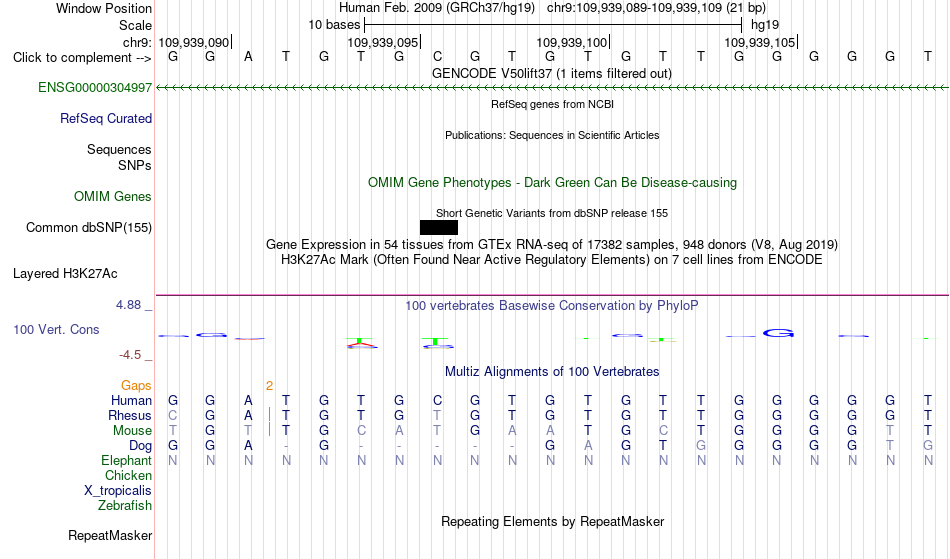The height and width of the screenshot is (559, 950).
Task: Click the OMIM Gene Phenotypes track title
Action: click(x=552, y=183)
